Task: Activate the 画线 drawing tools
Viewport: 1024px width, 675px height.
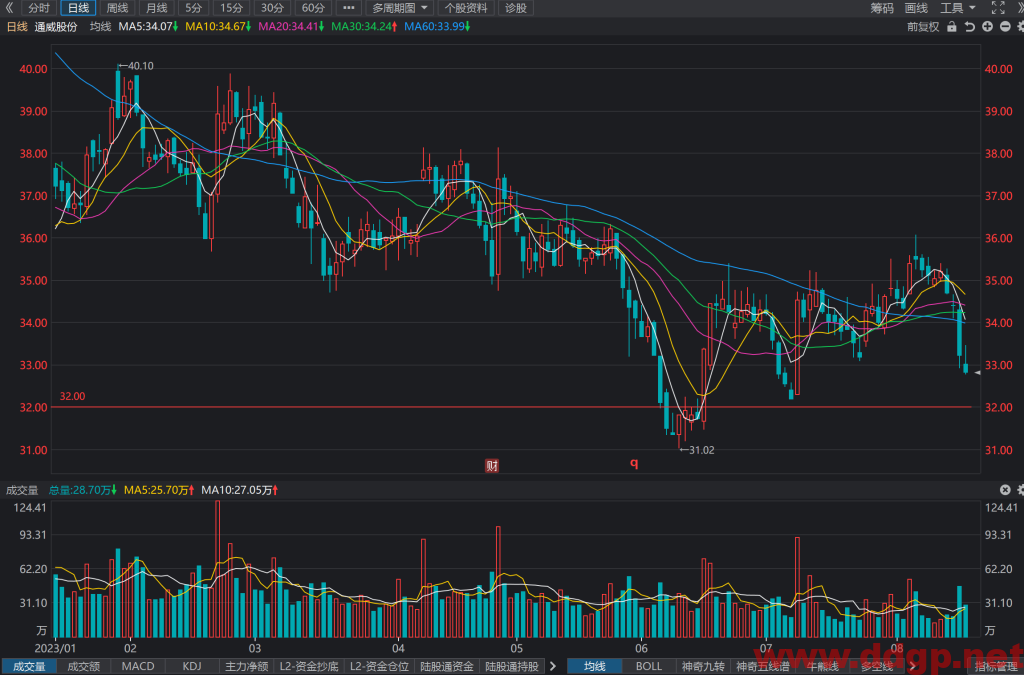Action: [x=916, y=8]
